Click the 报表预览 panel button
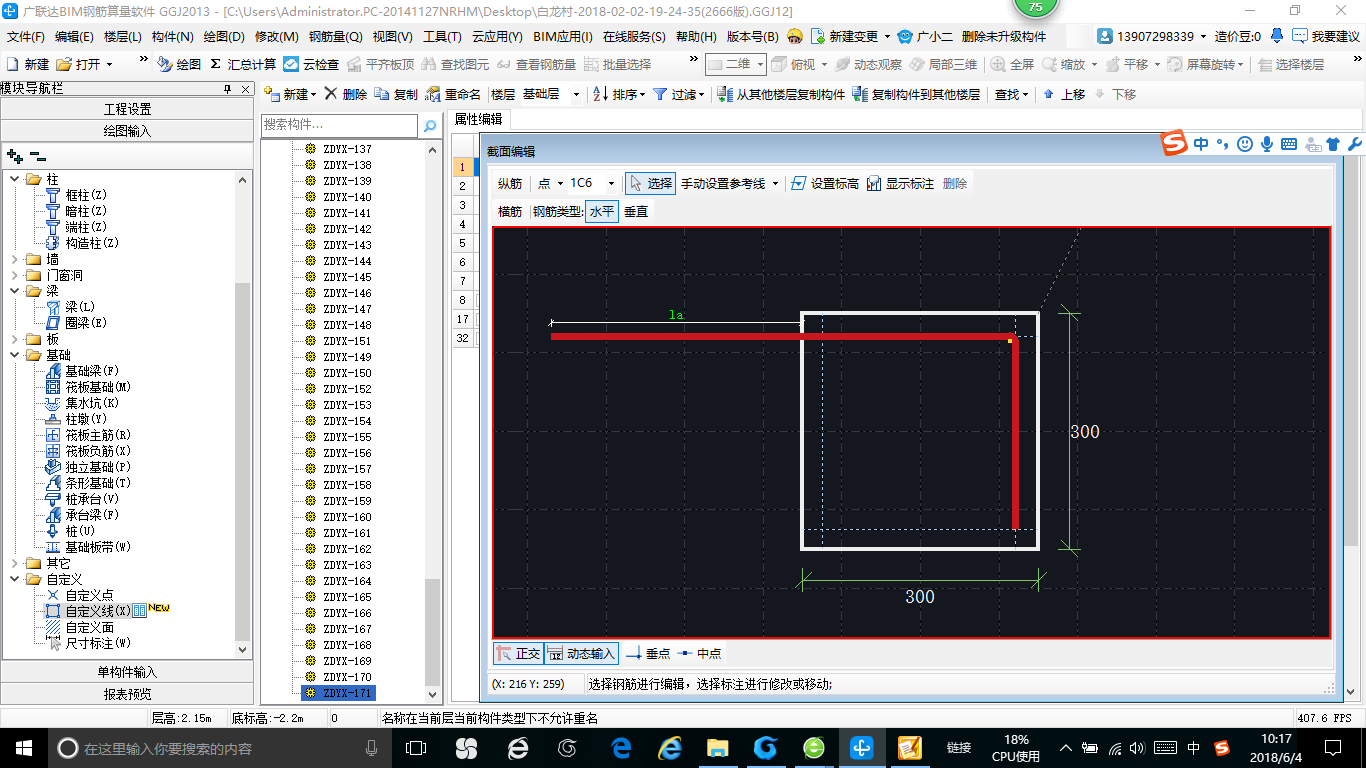The width and height of the screenshot is (1366, 768). (127, 694)
